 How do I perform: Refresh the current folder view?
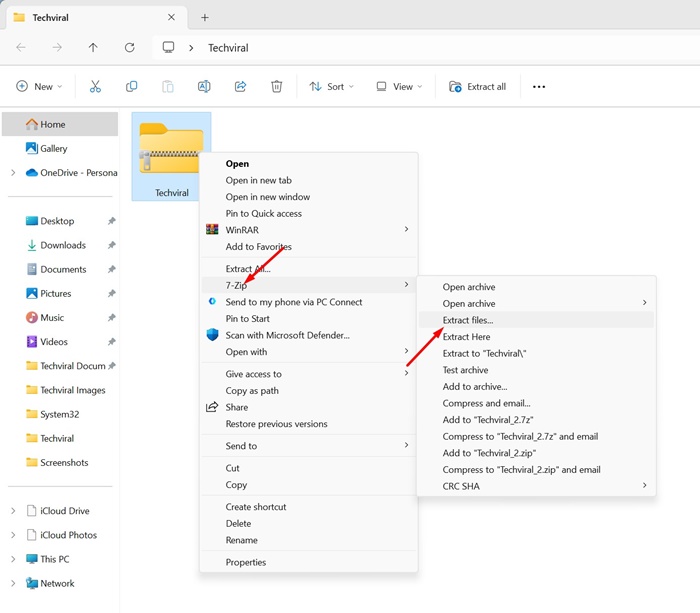point(129,47)
